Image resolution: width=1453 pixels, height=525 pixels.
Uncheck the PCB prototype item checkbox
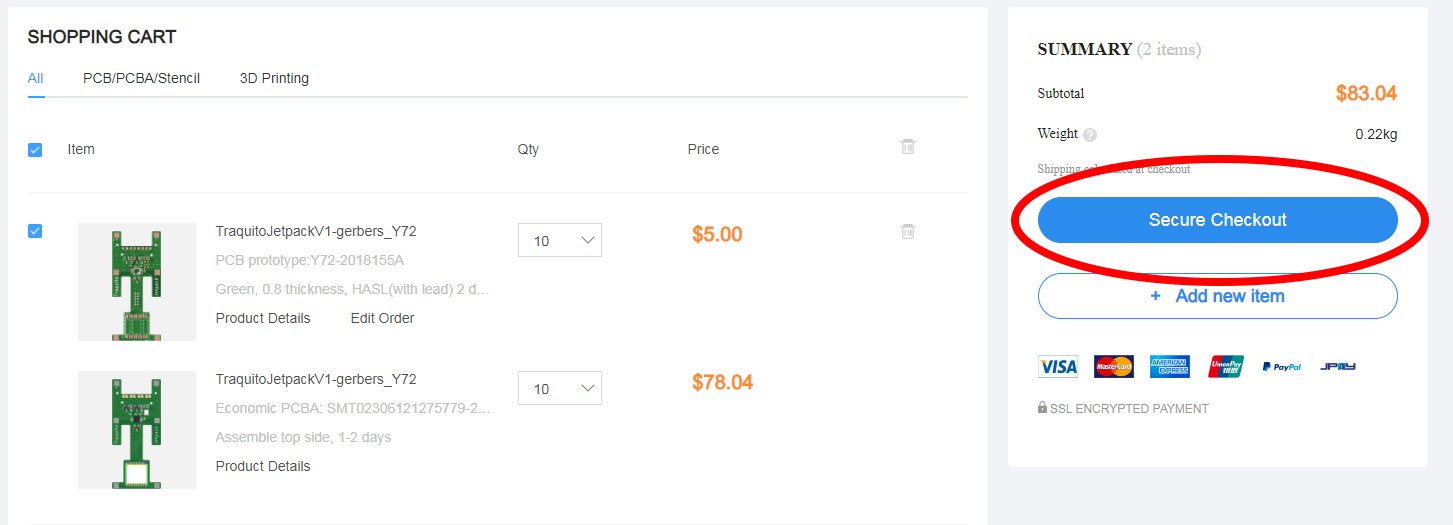(35, 231)
